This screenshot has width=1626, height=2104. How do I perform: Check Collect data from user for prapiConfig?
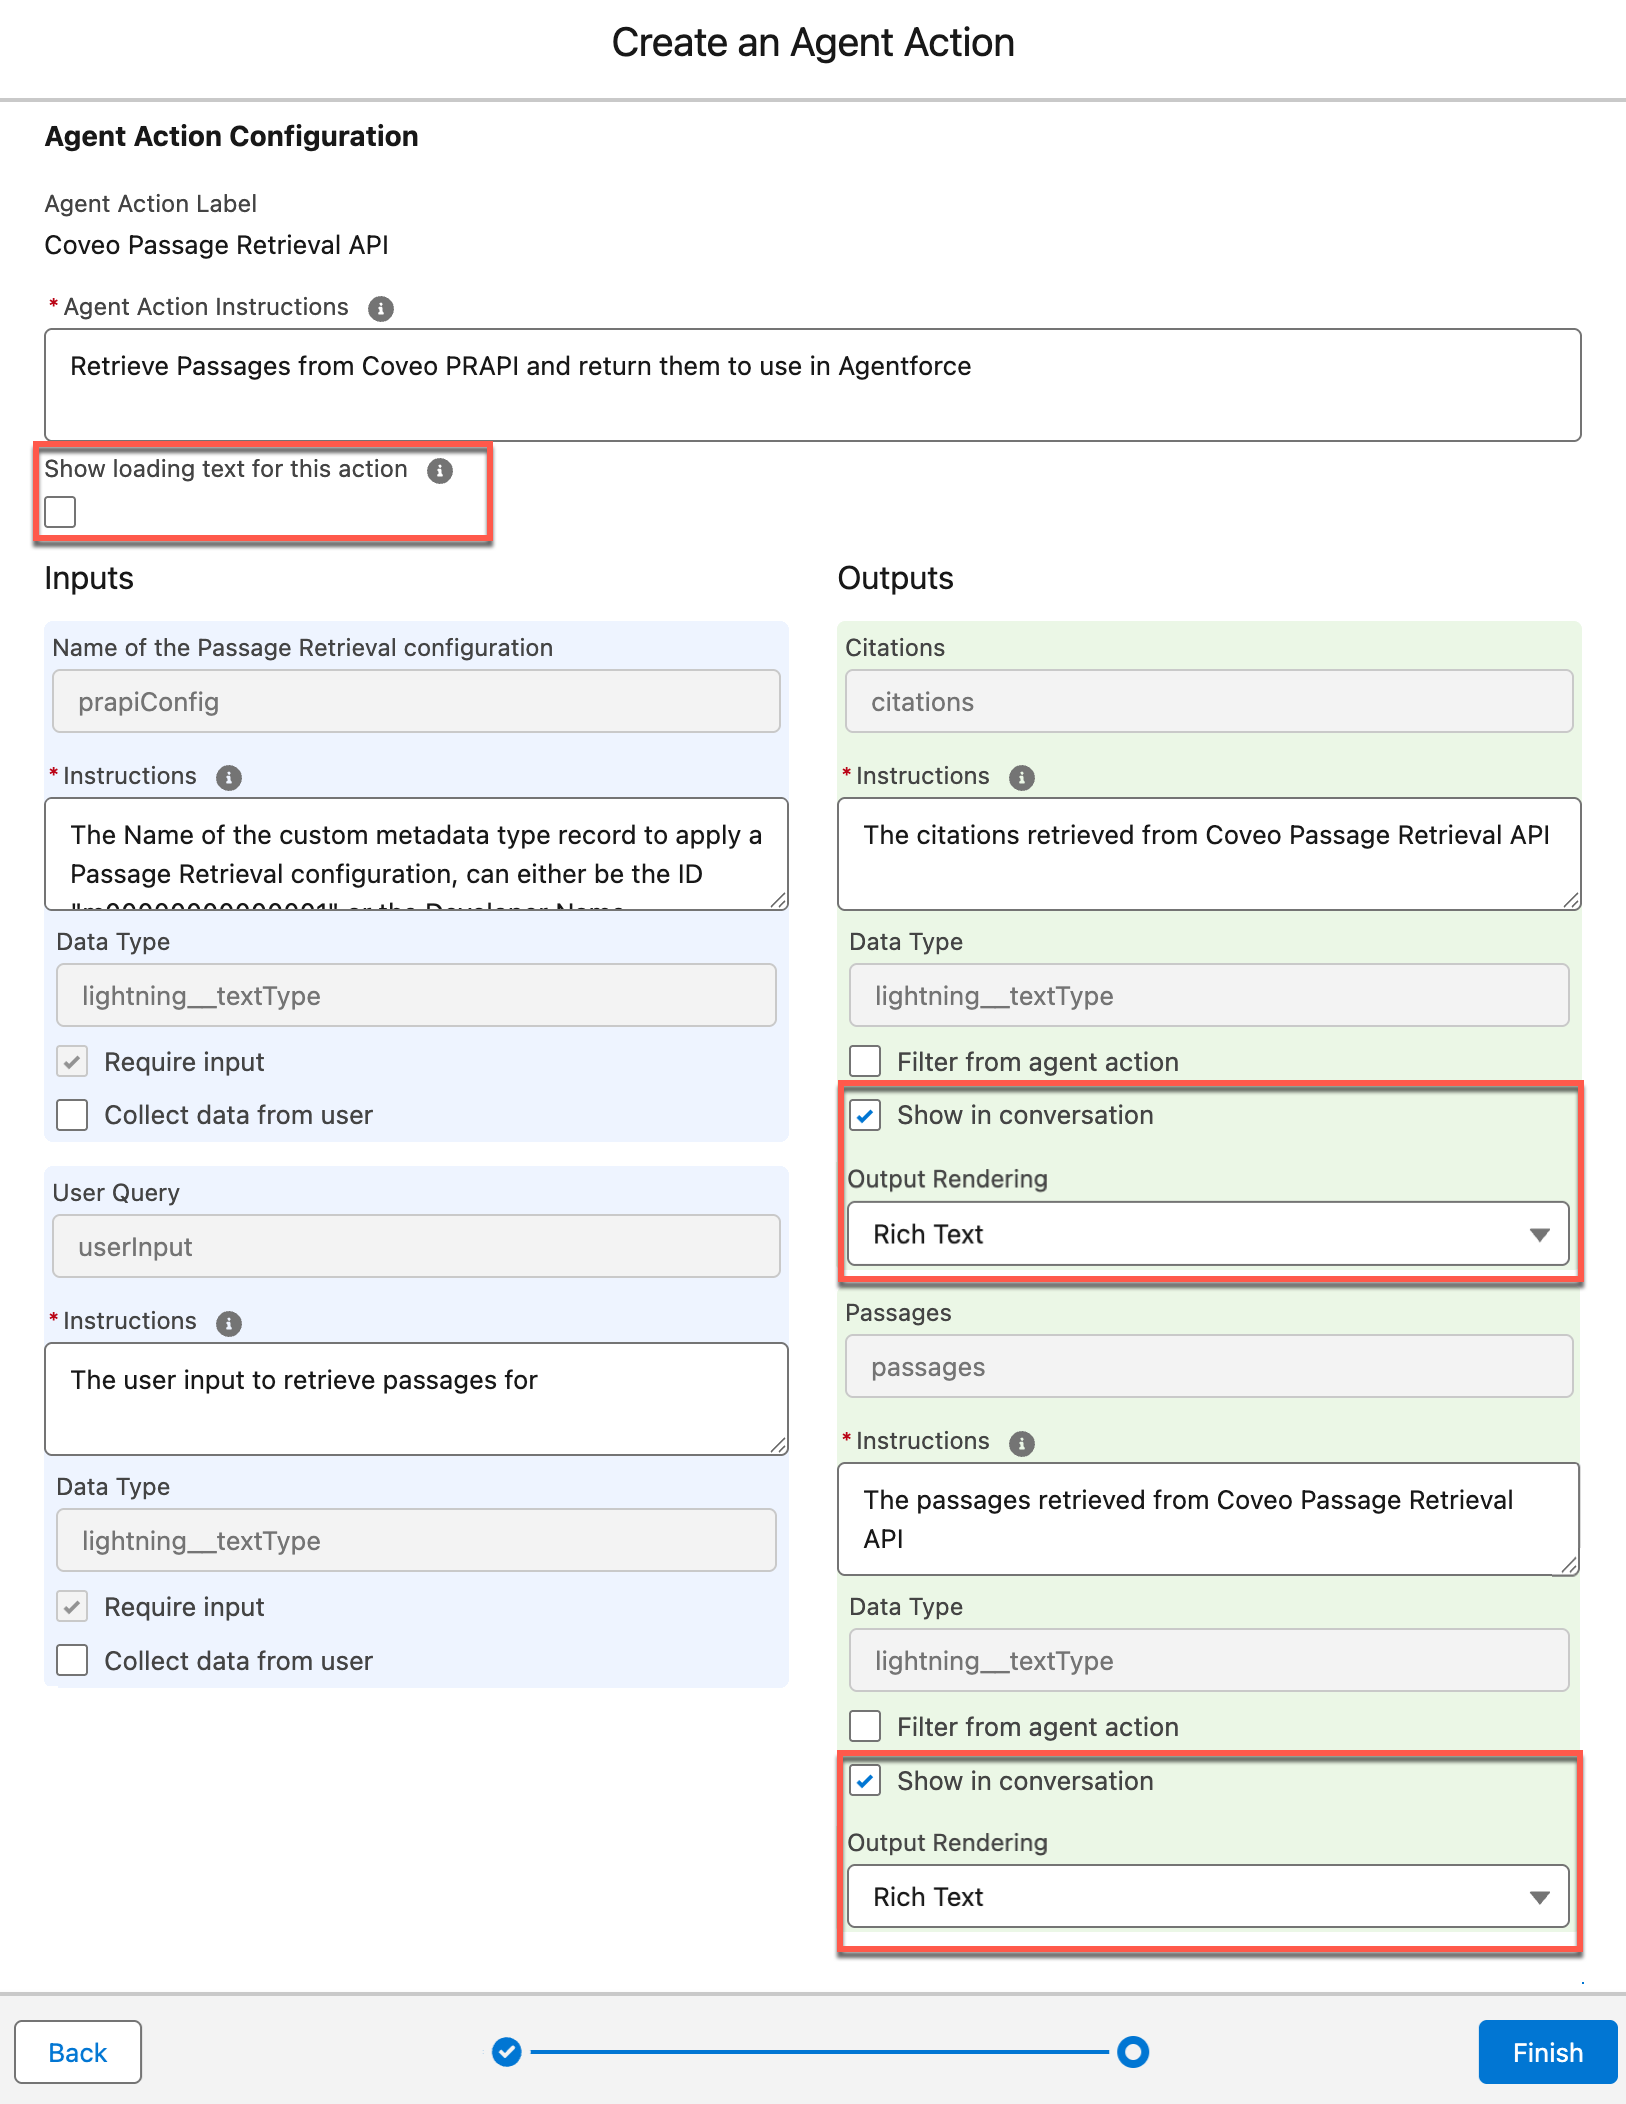72,1115
